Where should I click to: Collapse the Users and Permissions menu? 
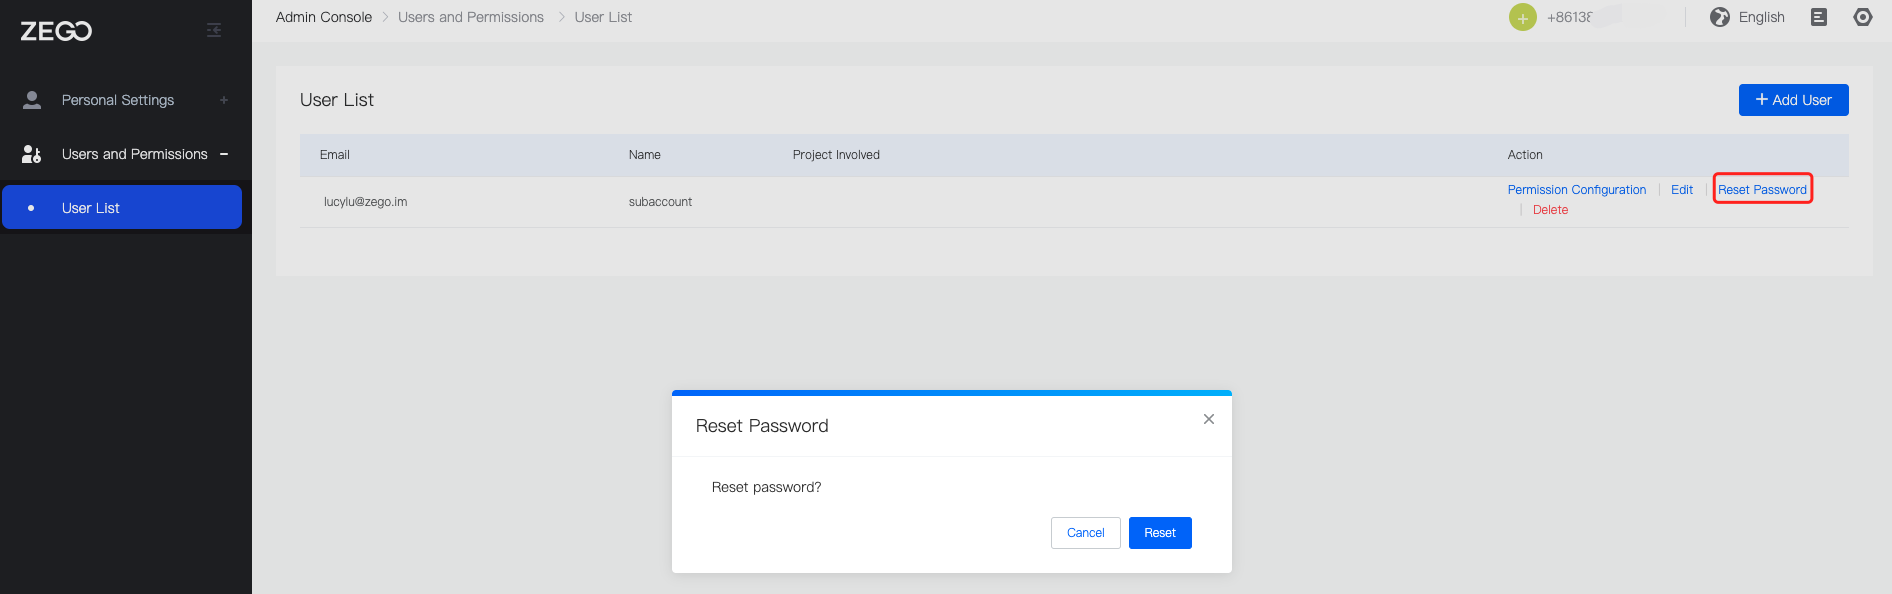click(x=224, y=154)
